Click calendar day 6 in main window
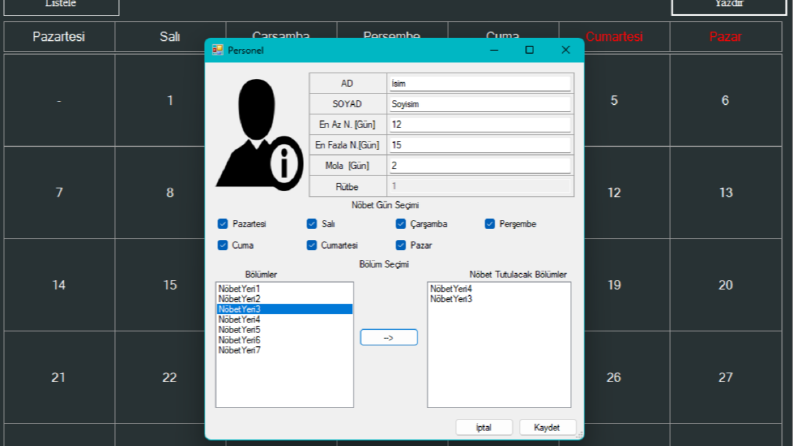 725,100
